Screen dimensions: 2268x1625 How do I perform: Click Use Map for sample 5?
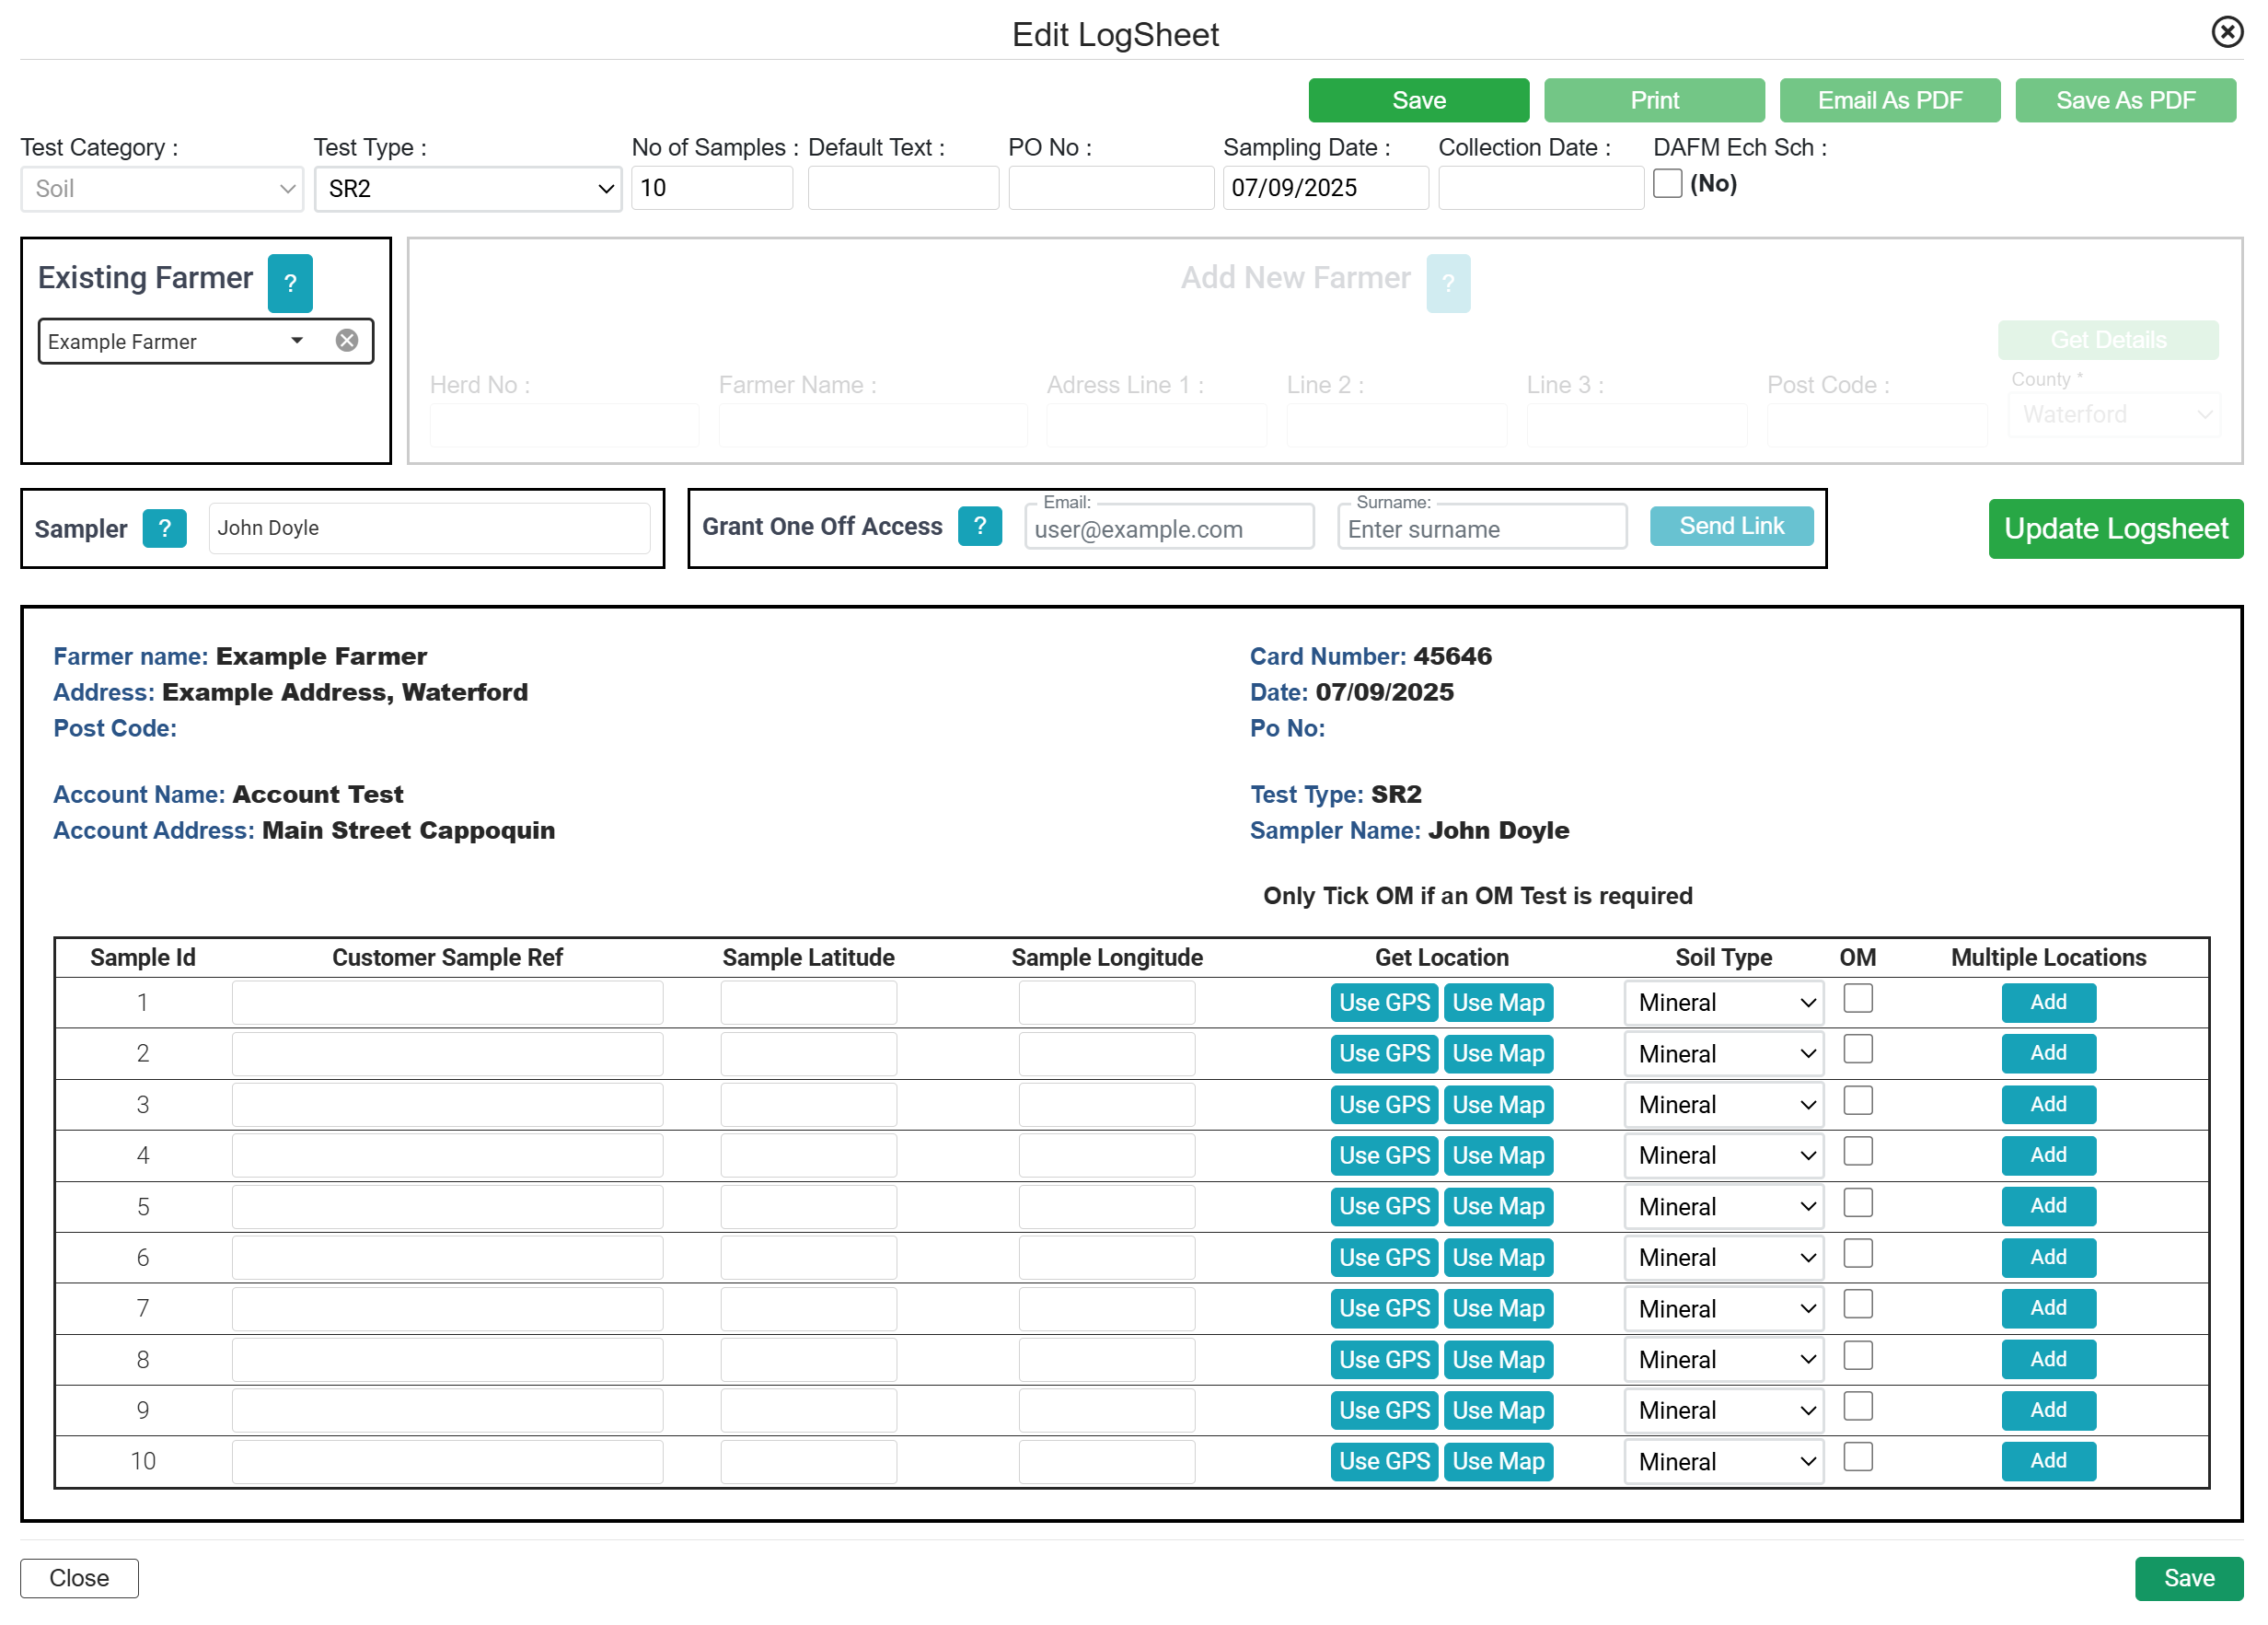pos(1497,1206)
